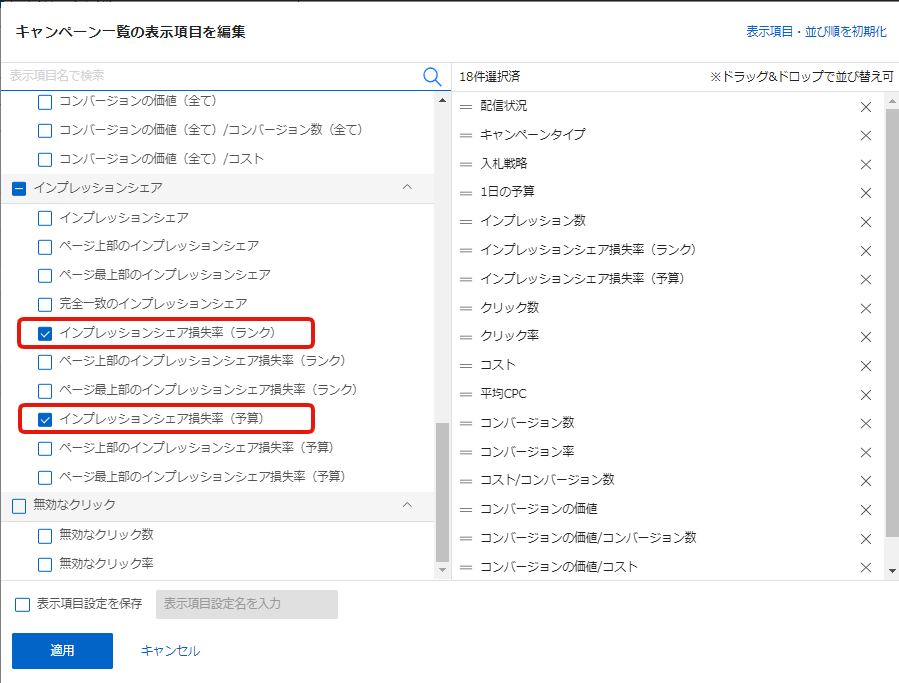The image size is (899, 683).
Task: Click the インプレッション数 row text
Action: [x=533, y=221]
